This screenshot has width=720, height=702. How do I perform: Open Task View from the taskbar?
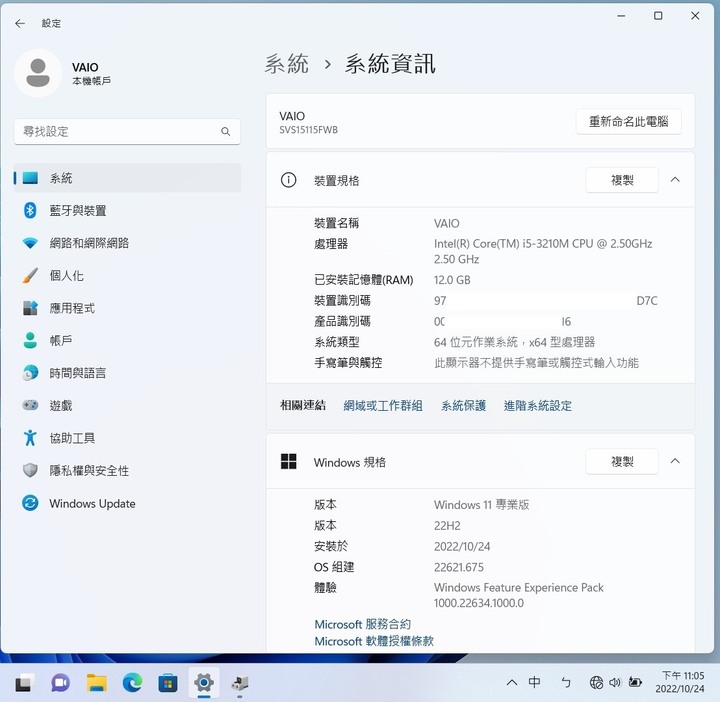[x=25, y=683]
